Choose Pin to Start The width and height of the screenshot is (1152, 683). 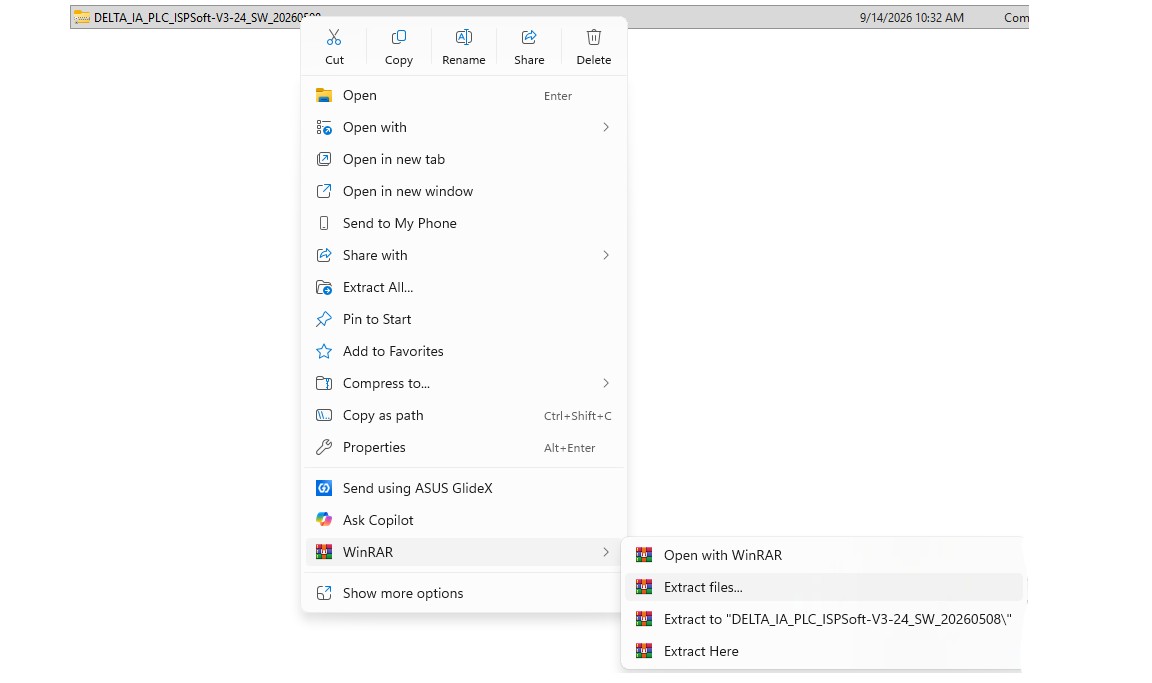[x=464, y=319]
